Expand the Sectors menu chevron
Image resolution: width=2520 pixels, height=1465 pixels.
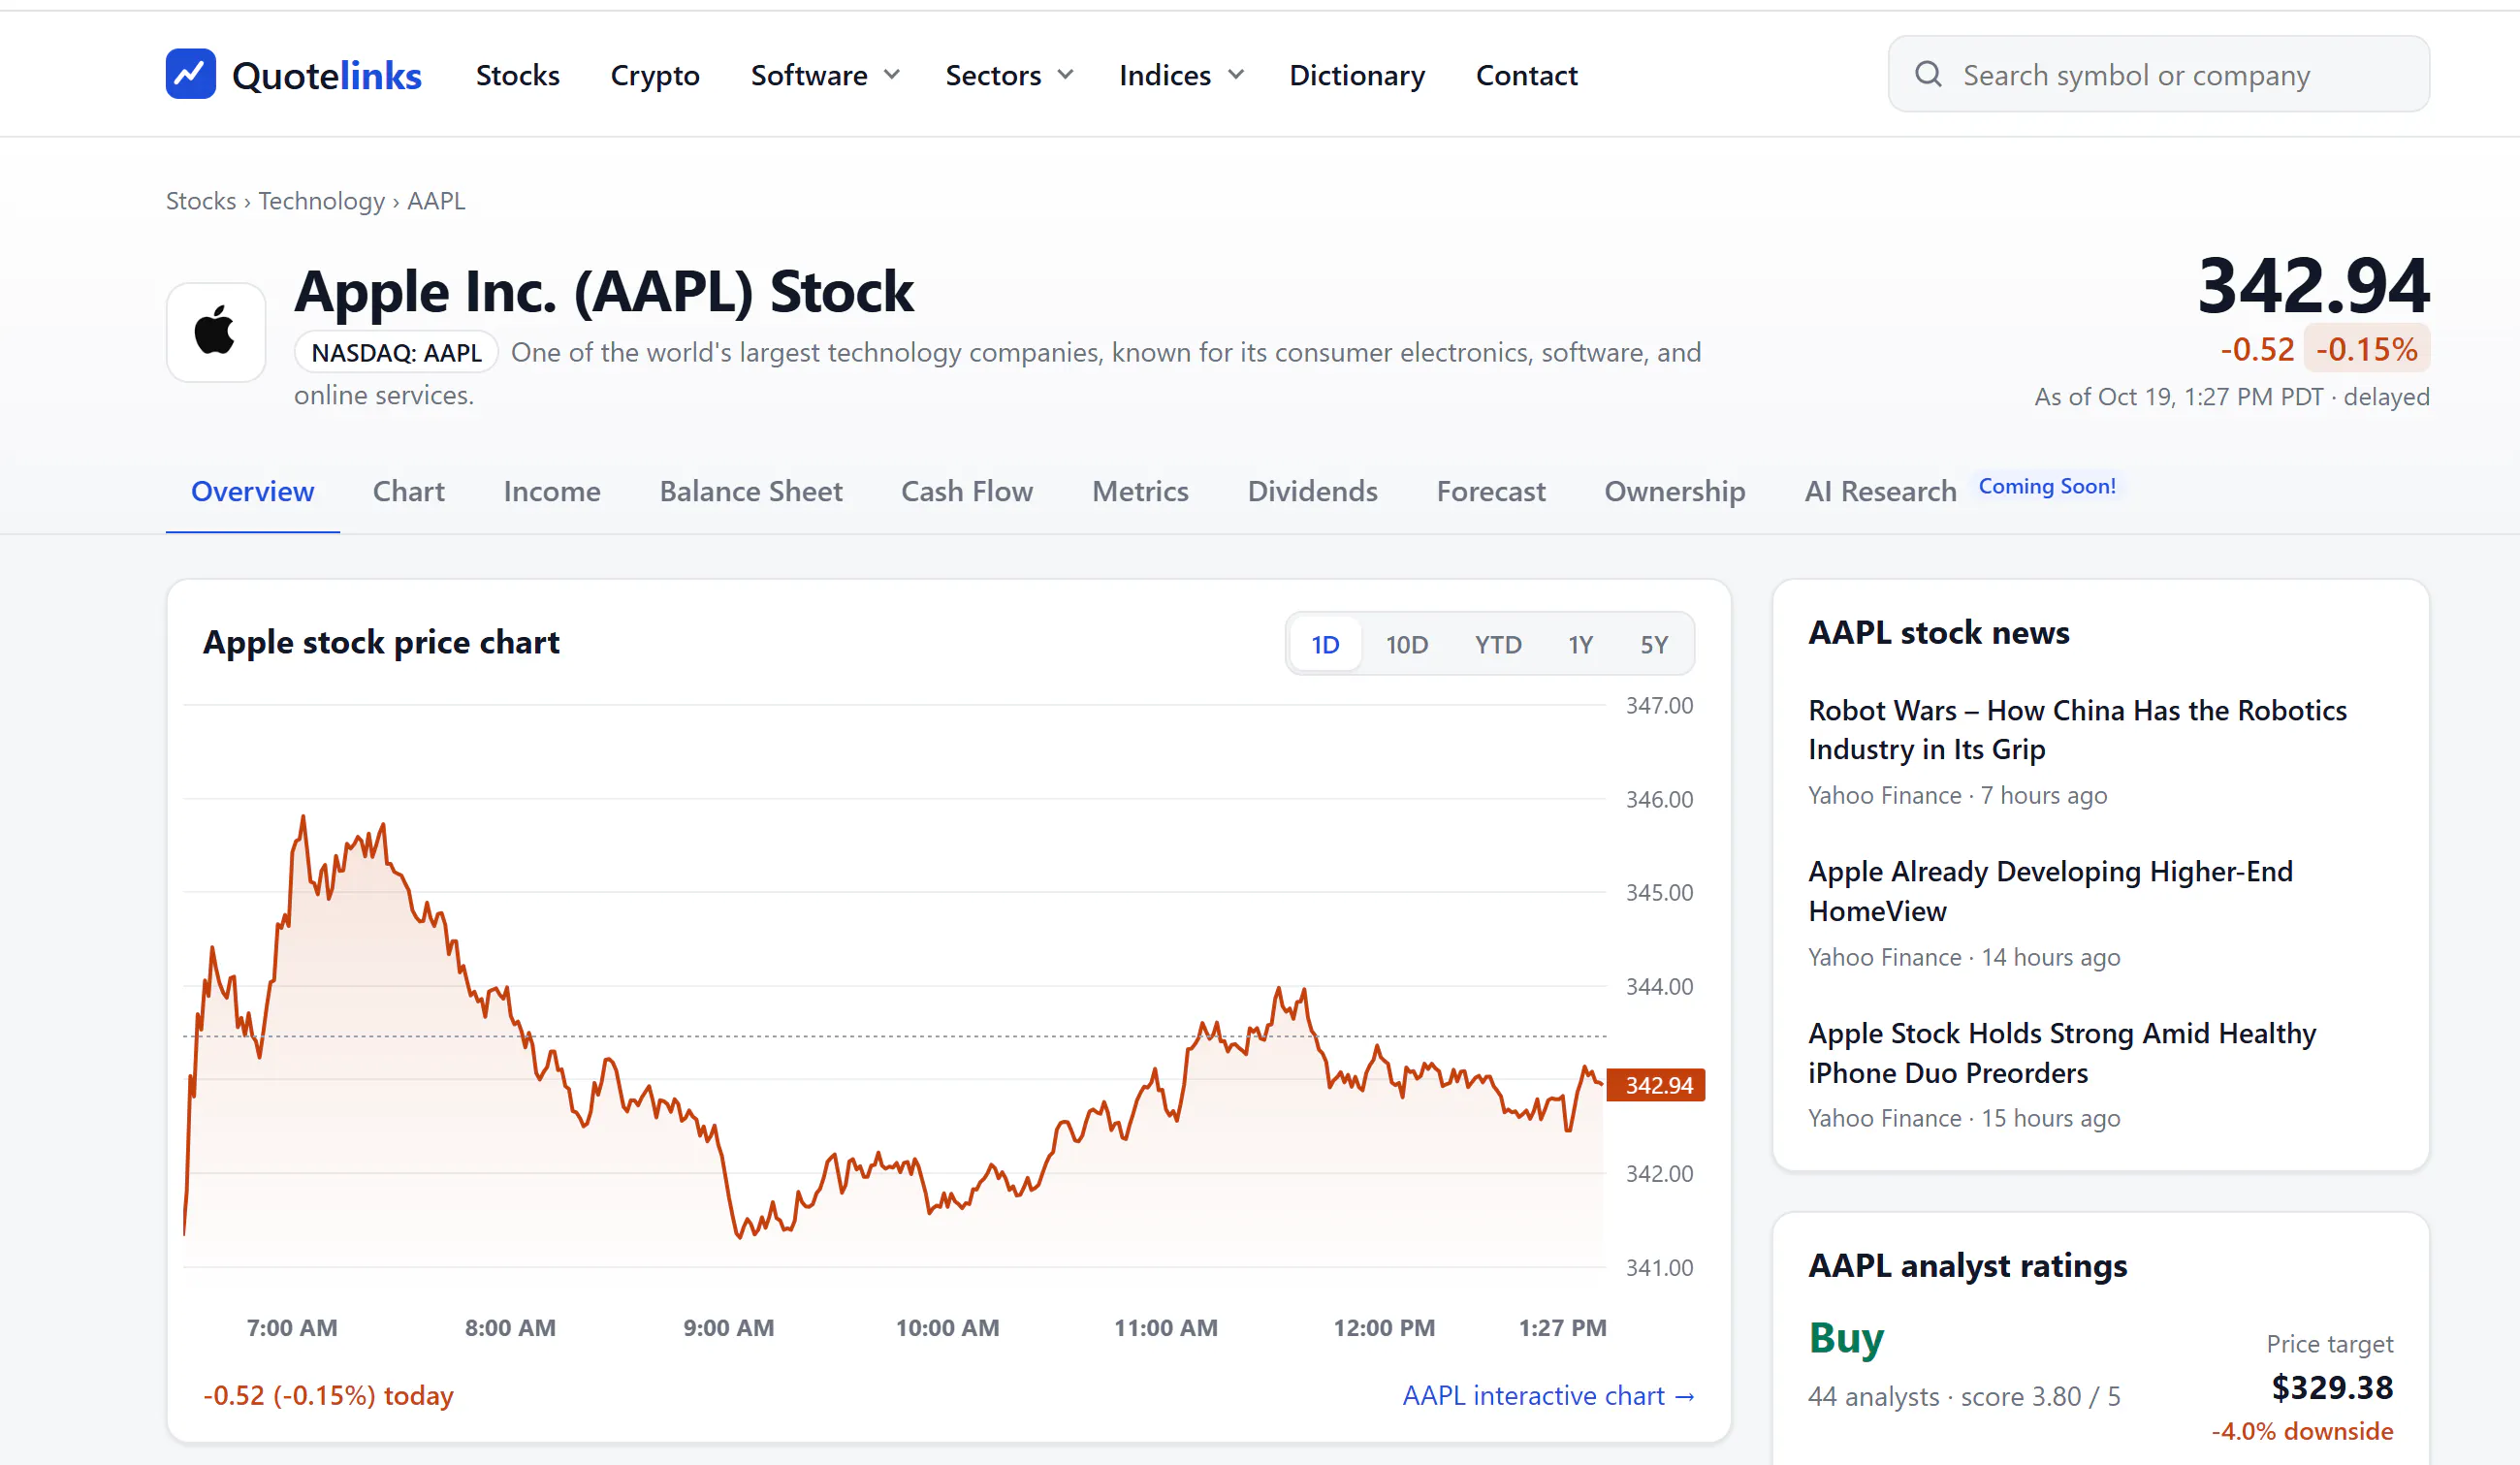(1065, 75)
